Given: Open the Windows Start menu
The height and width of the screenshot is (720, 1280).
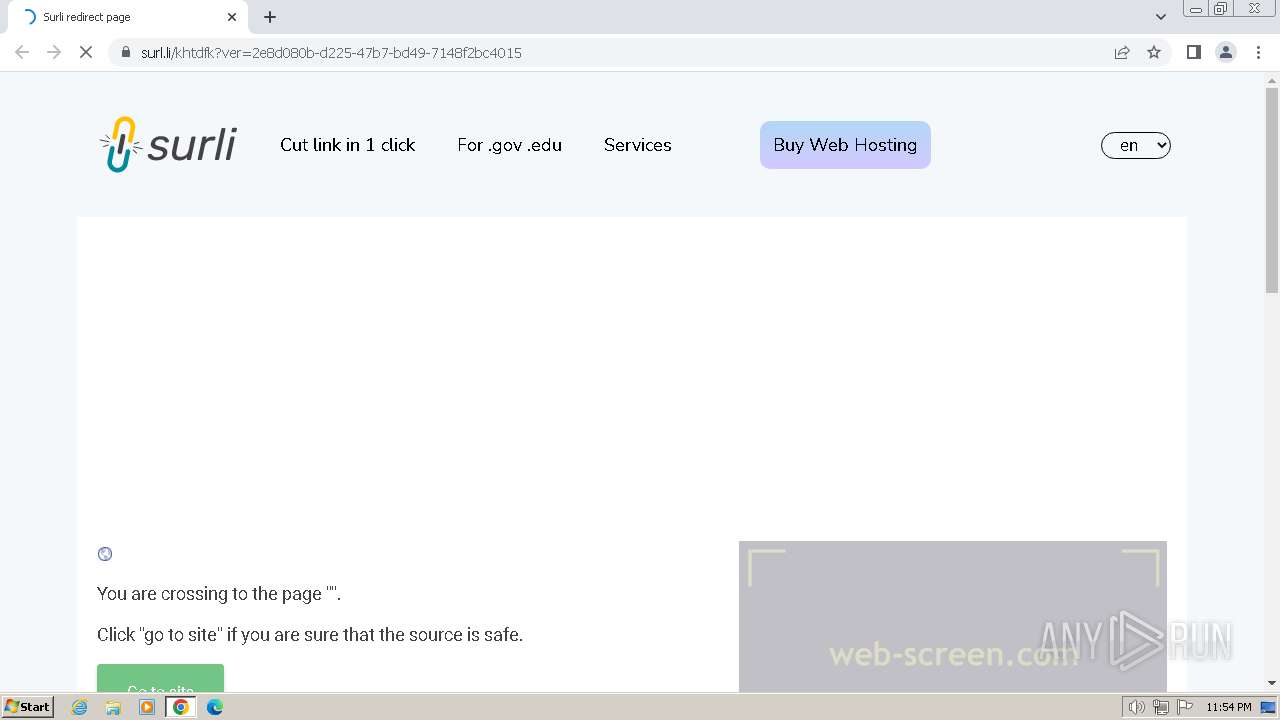Looking at the screenshot, I should coord(28,707).
